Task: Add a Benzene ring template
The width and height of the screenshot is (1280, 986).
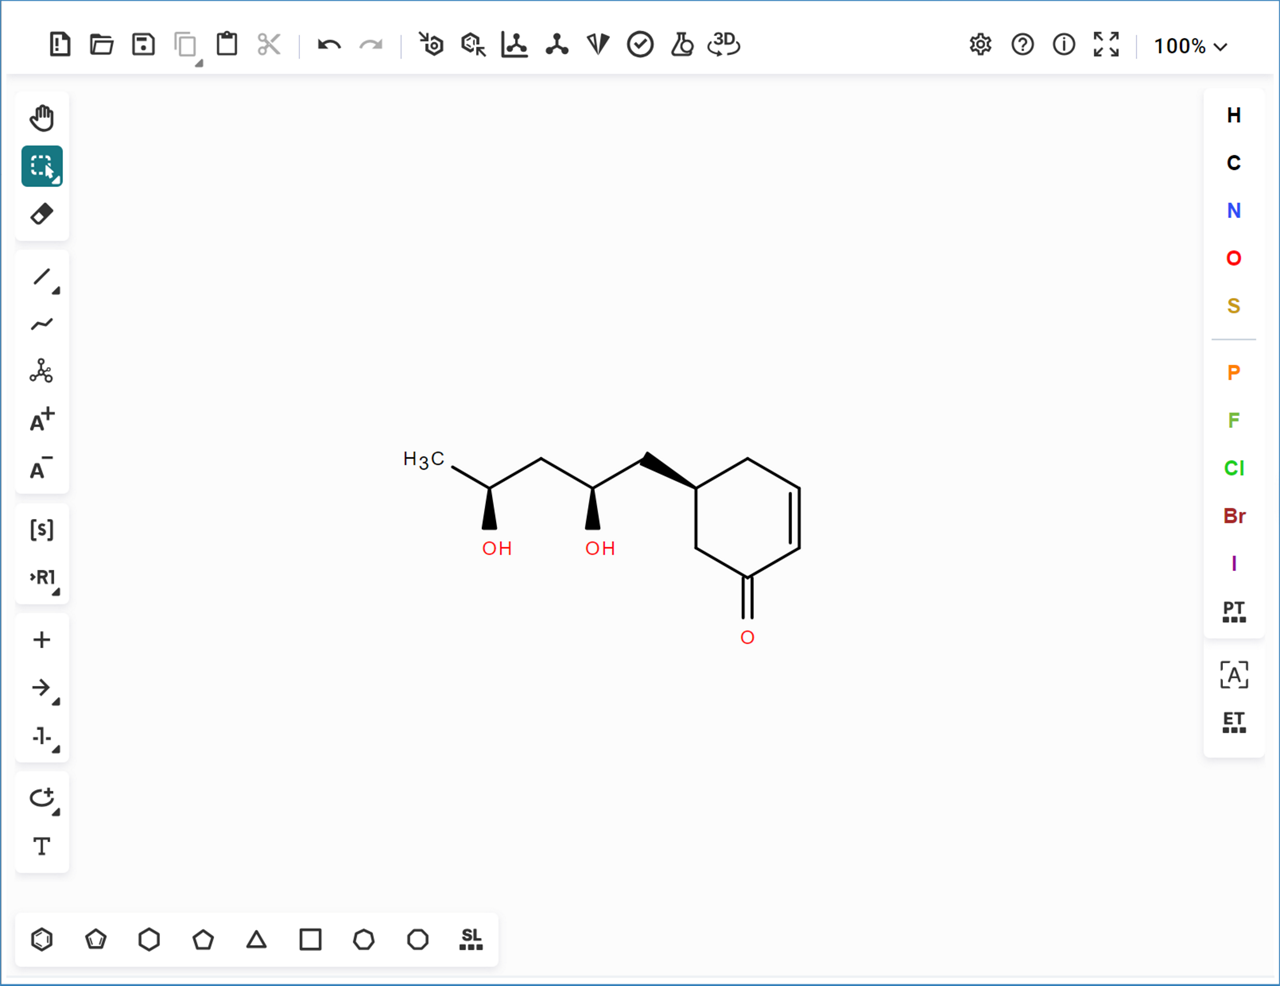Action: [42, 939]
